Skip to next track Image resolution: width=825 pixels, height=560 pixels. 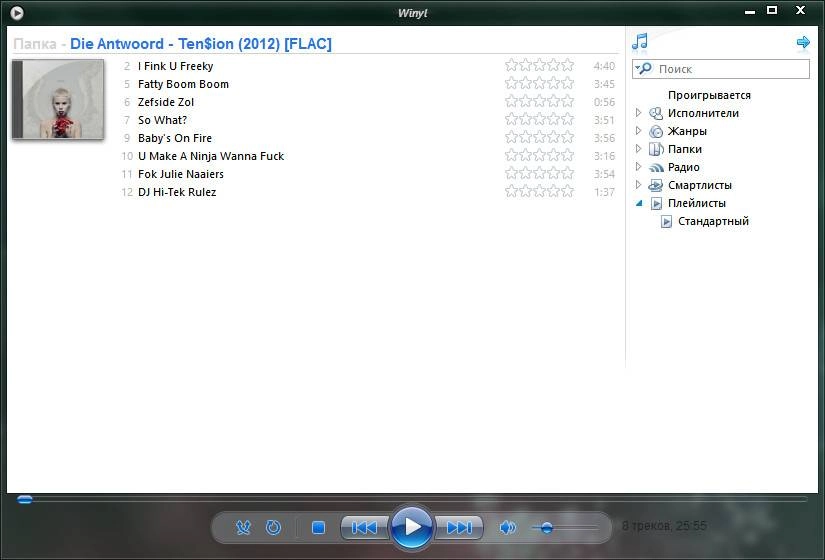pos(459,527)
